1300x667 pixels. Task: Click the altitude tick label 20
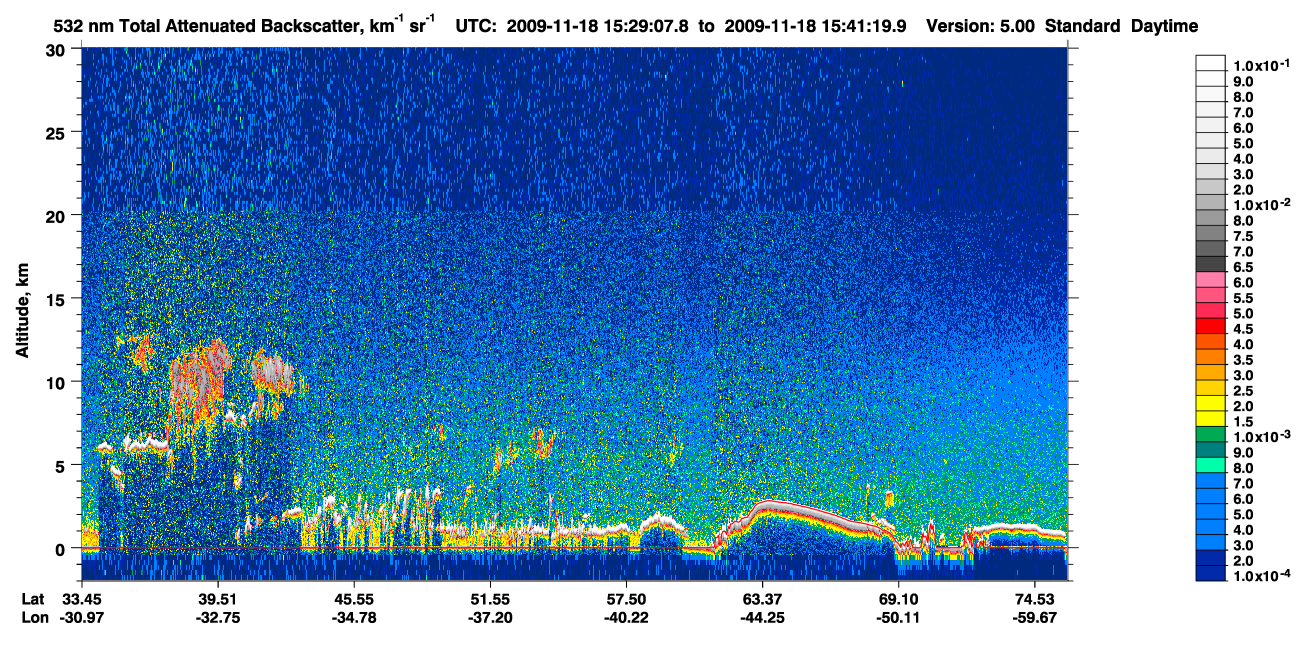(58, 215)
